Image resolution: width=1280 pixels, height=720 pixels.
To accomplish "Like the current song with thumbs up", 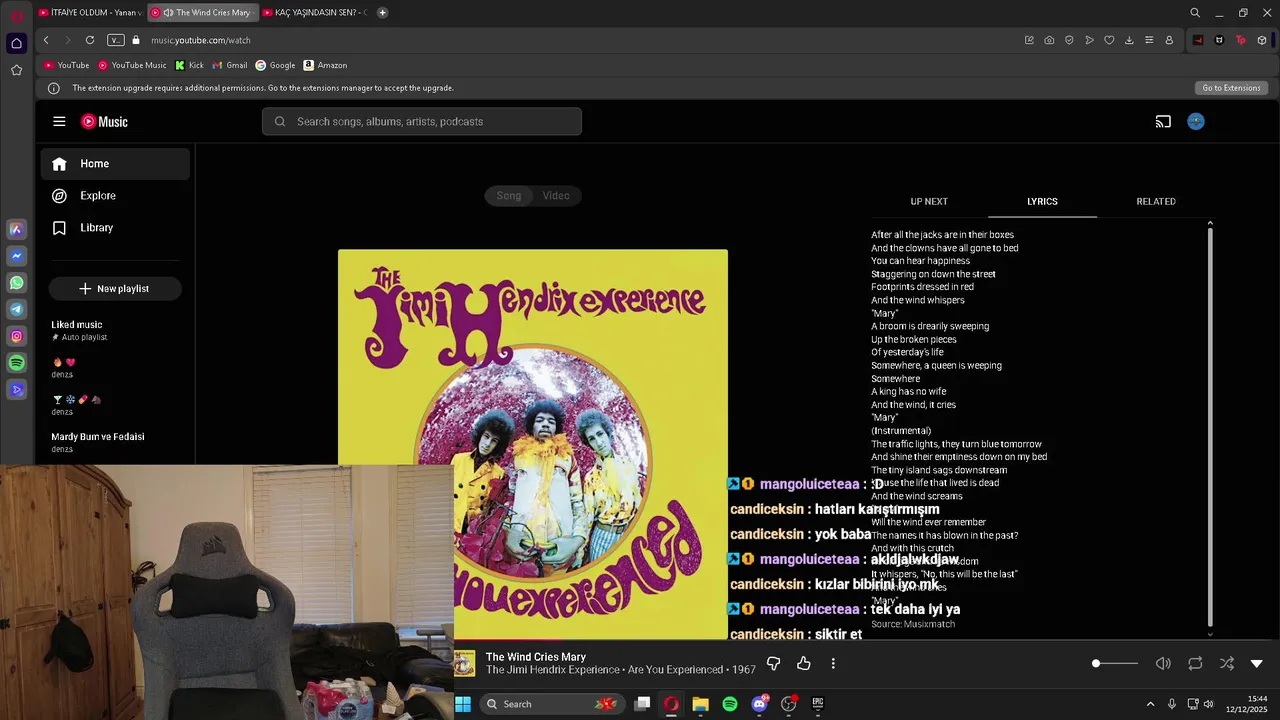I will point(803,663).
